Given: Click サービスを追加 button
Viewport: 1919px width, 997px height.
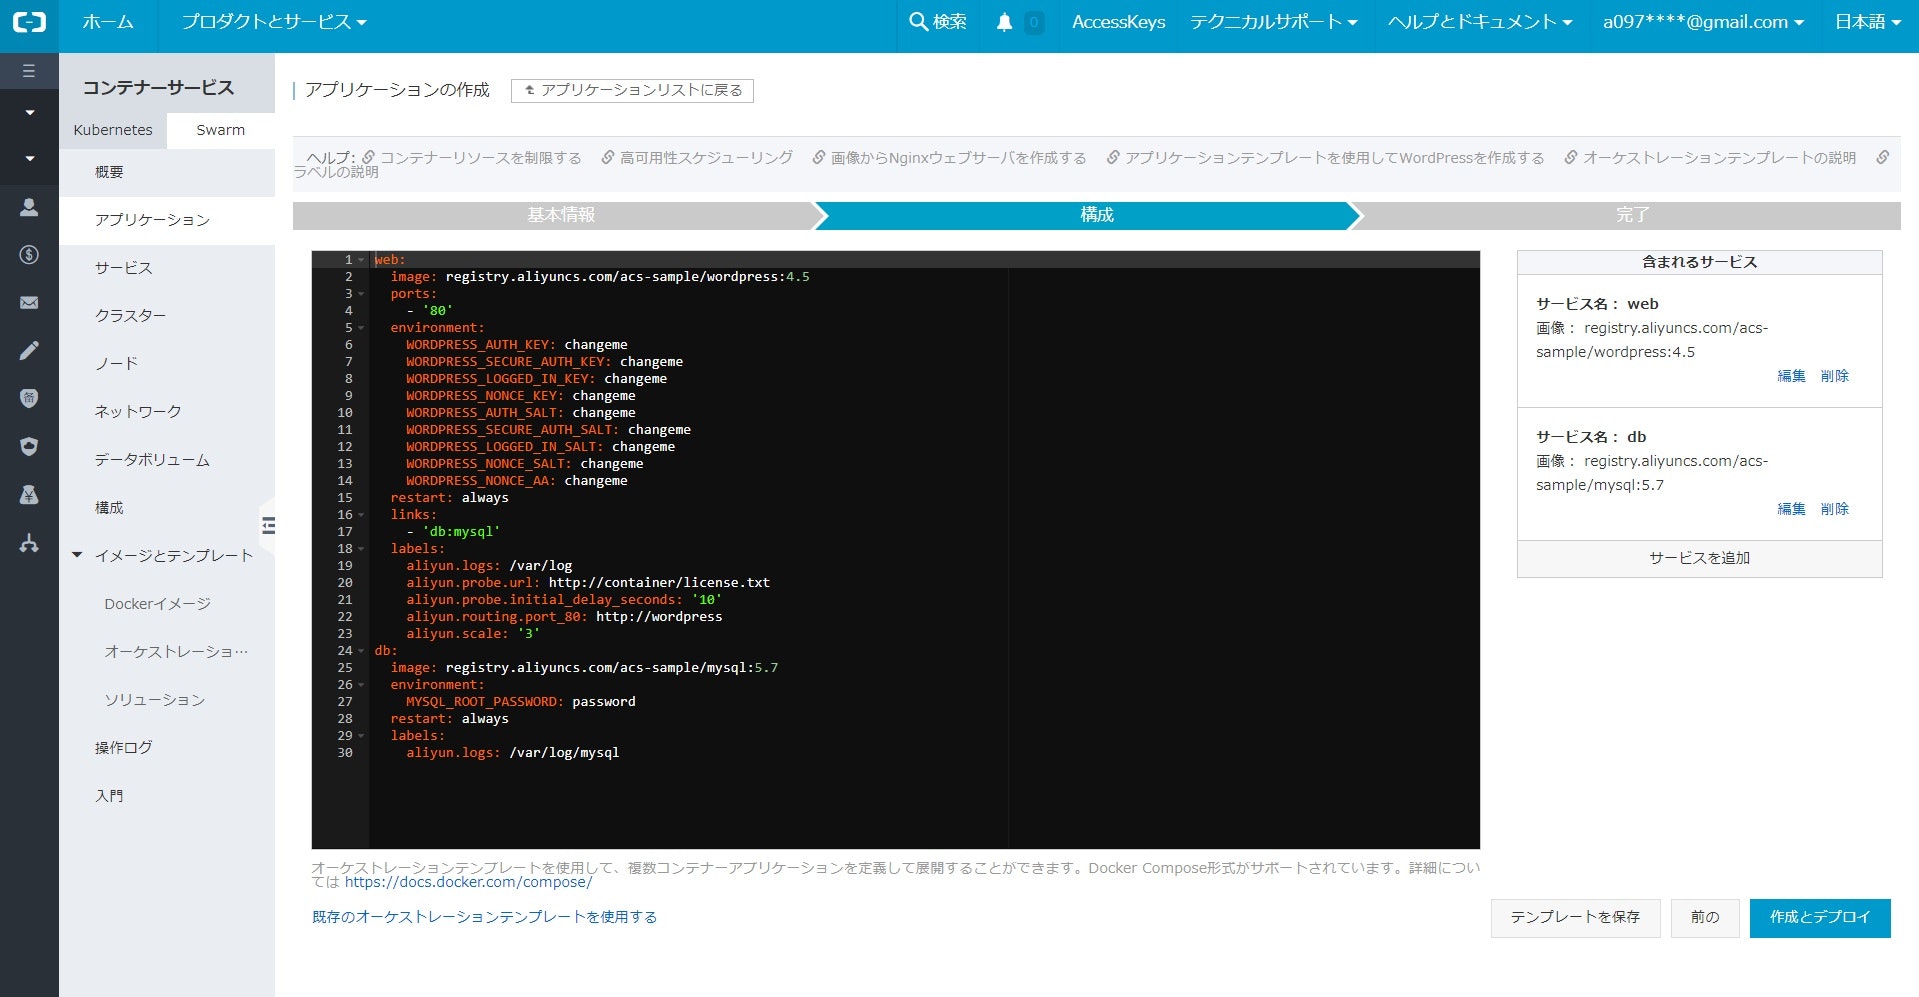Looking at the screenshot, I should point(1699,558).
